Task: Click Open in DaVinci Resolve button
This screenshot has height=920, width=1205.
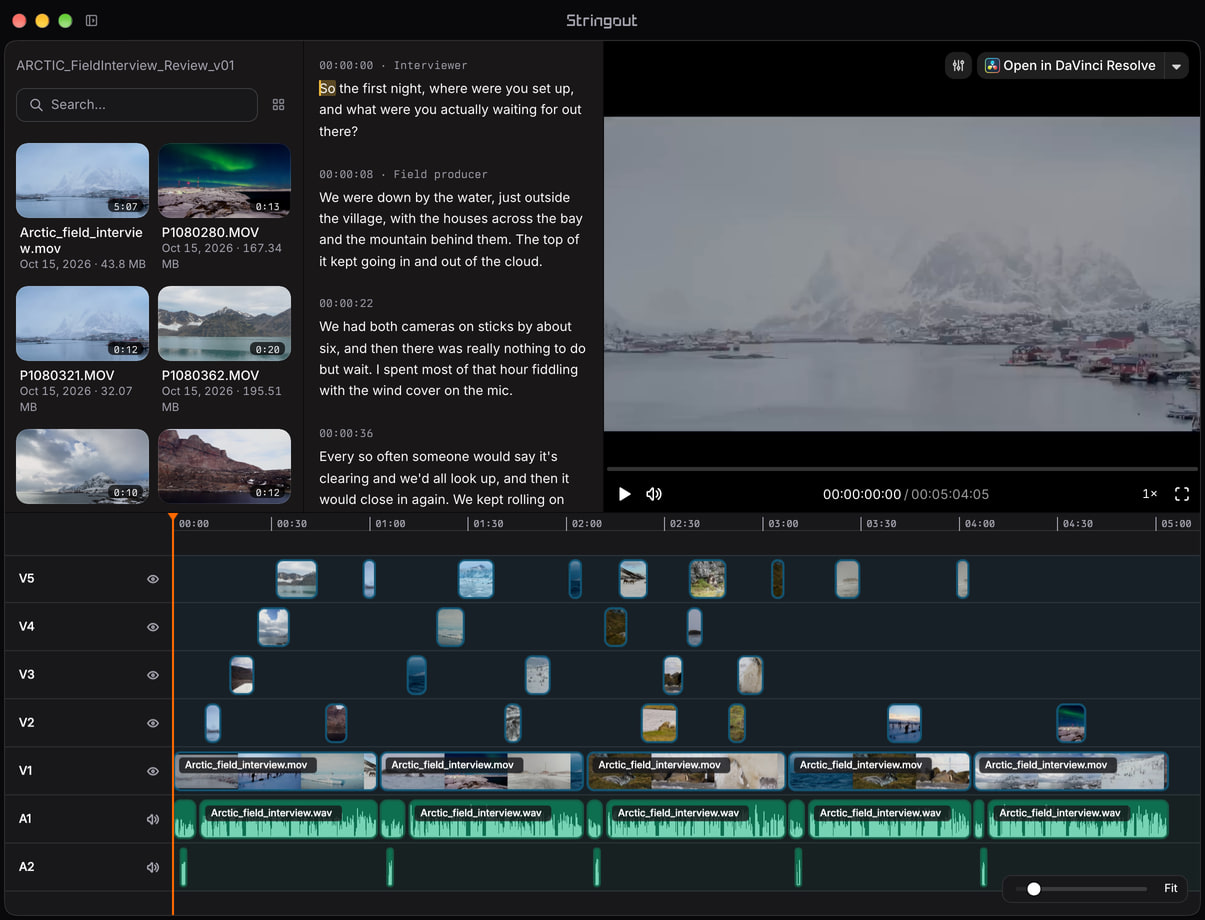Action: pos(1071,66)
